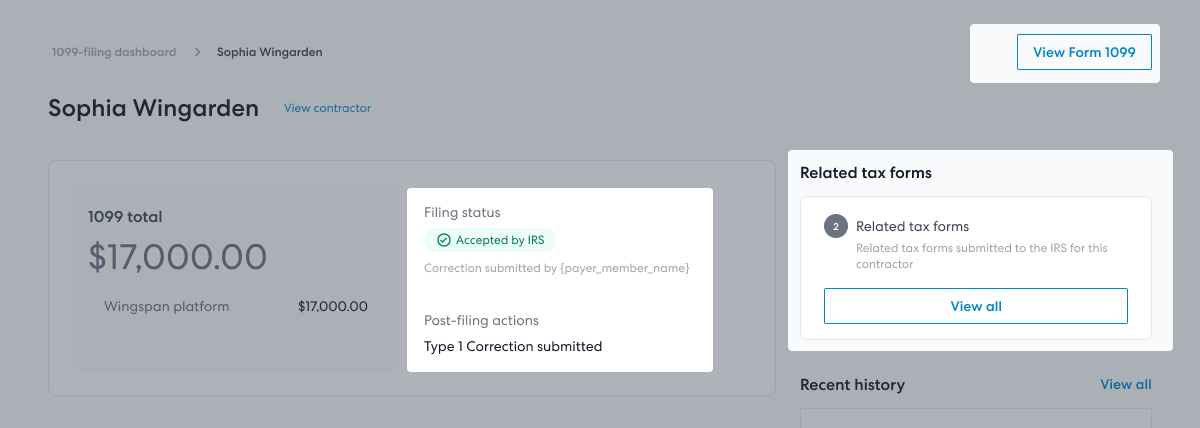1200x428 pixels.
Task: Open View all beside Recent history
Action: point(1126,385)
